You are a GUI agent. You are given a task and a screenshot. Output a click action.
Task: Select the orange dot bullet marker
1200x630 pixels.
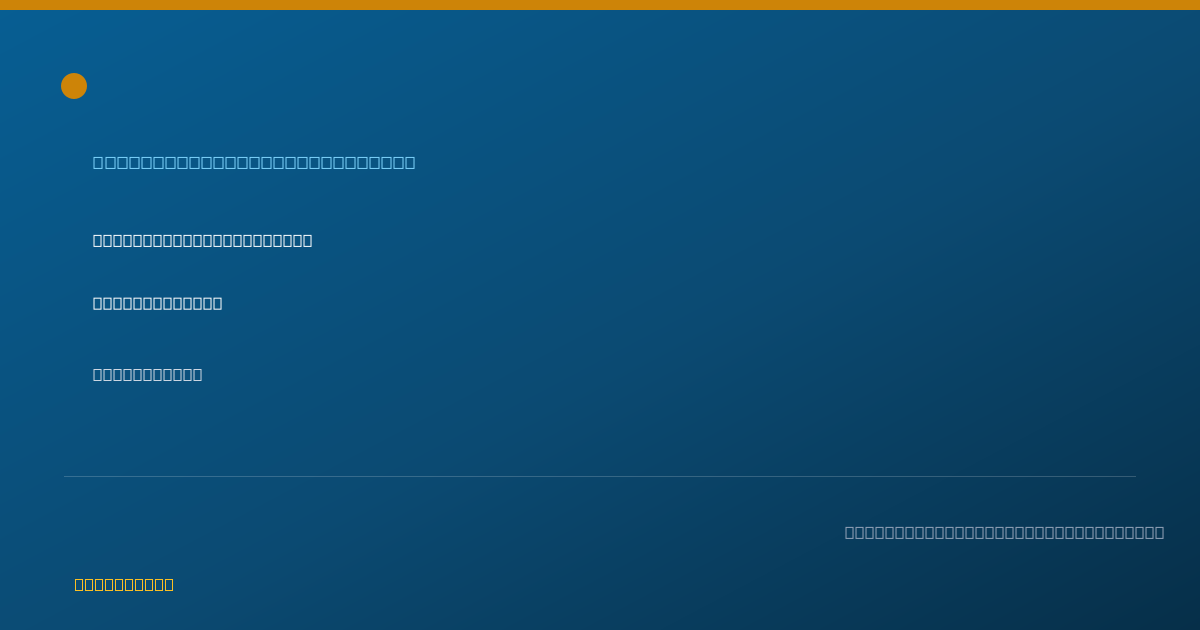74,86
